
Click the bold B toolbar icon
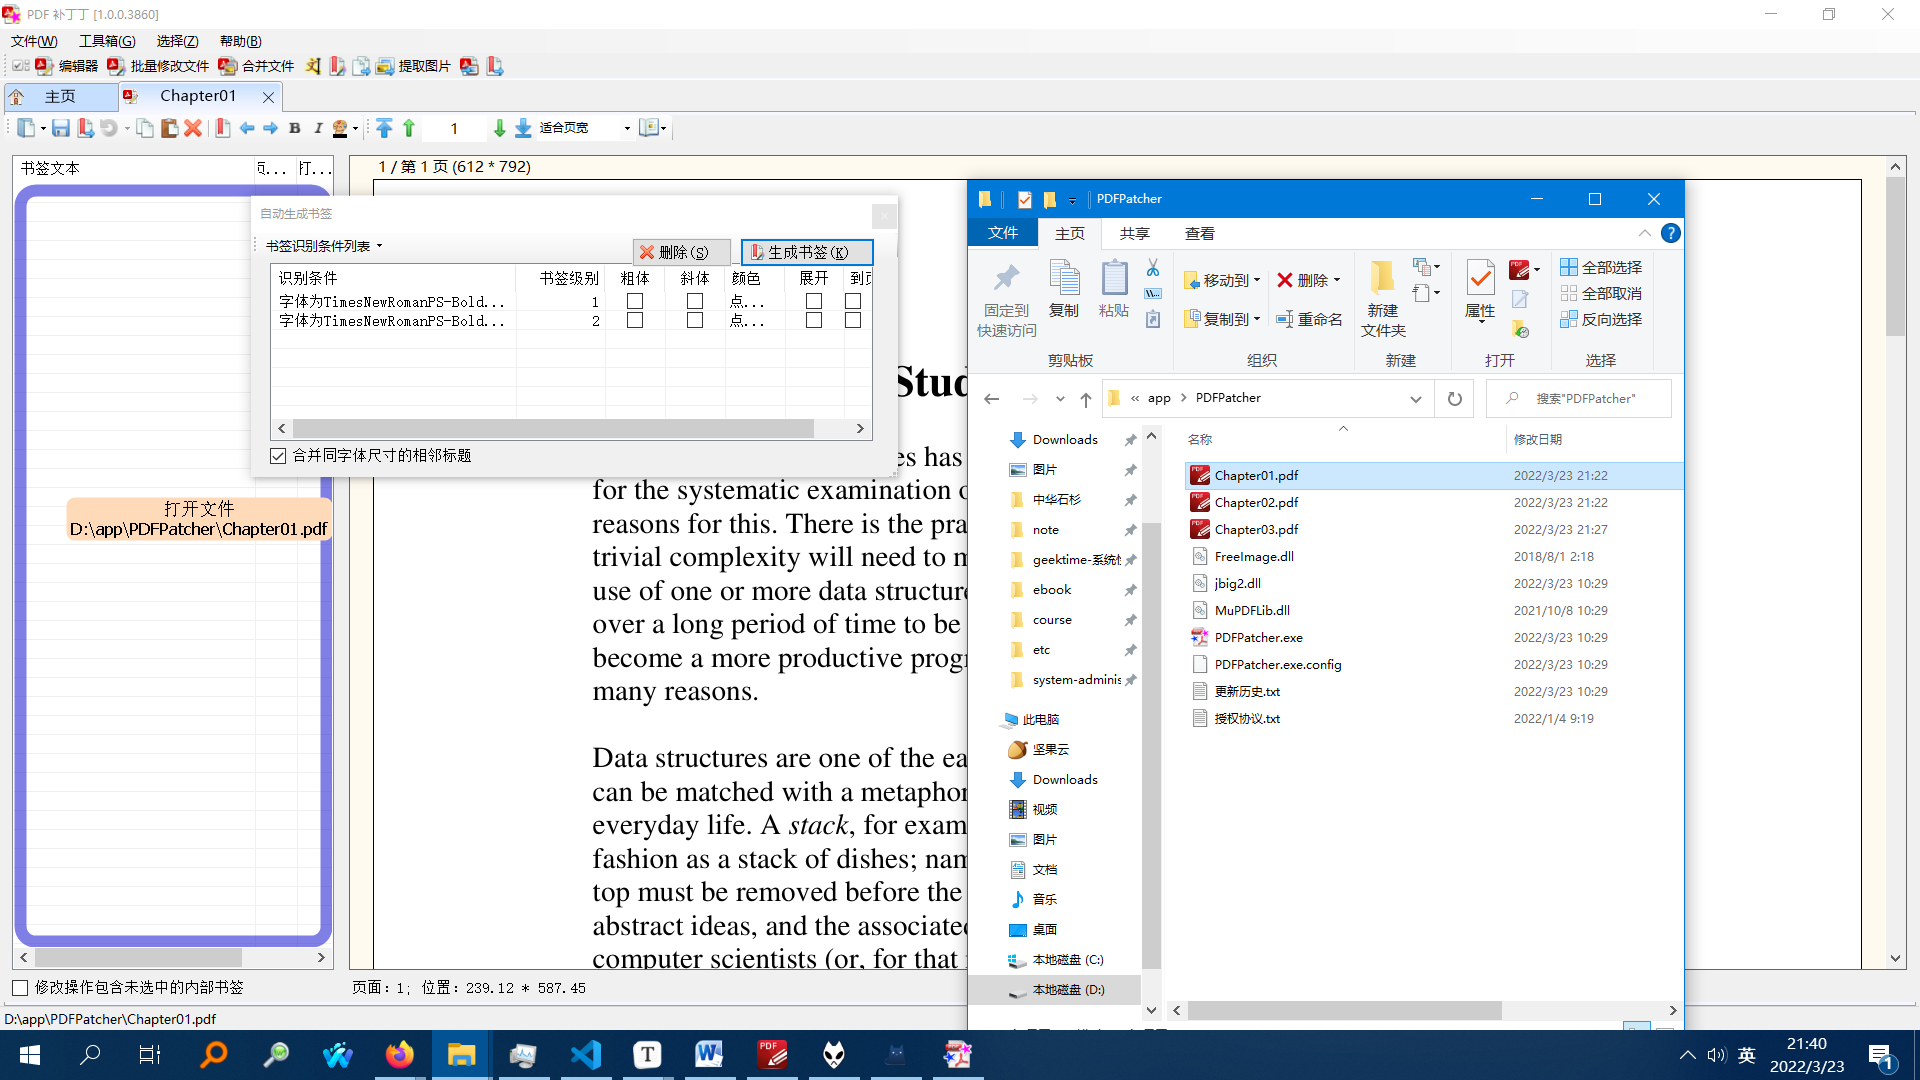click(x=295, y=128)
